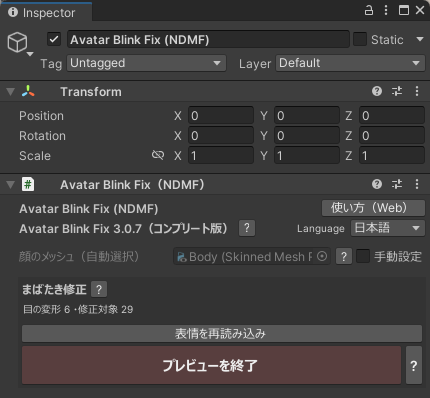430x398 pixels.
Task: Open the Transform component three-dot menu
Action: (x=417, y=91)
